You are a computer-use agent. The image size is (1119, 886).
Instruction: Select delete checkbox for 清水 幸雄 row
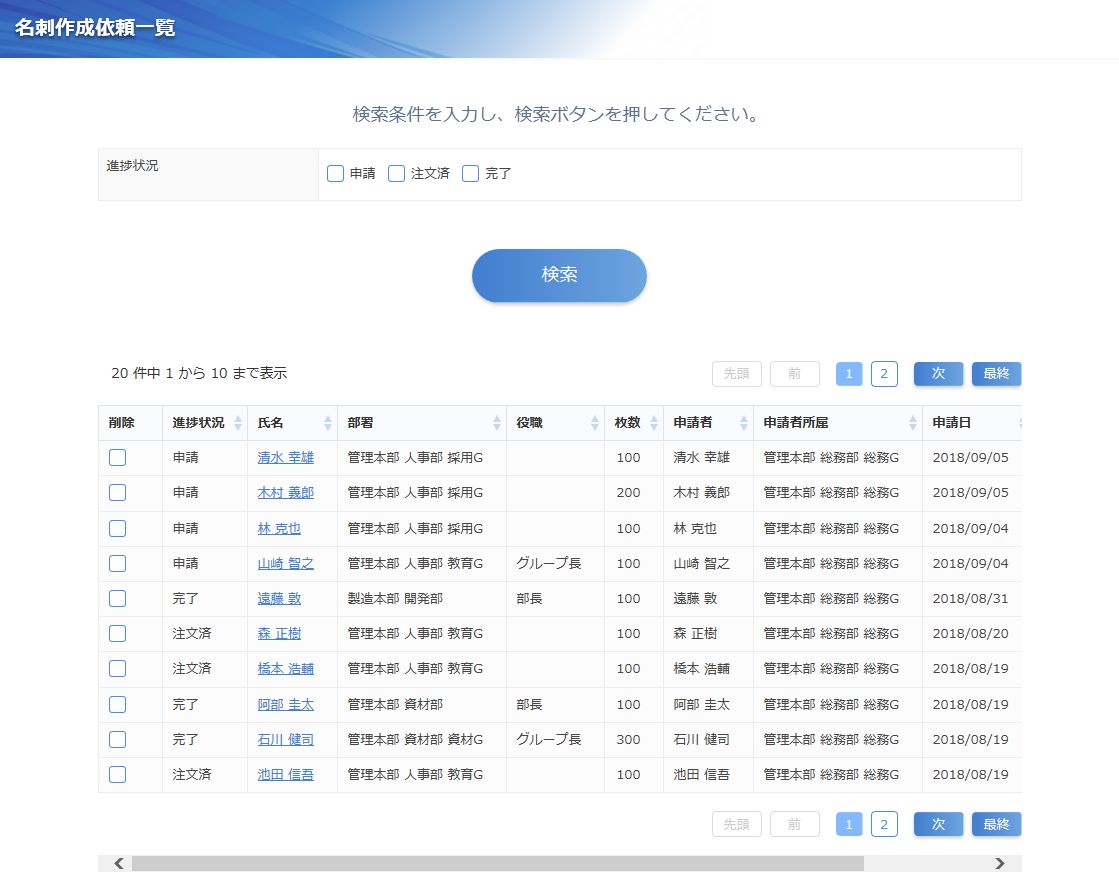pyautogui.click(x=118, y=458)
